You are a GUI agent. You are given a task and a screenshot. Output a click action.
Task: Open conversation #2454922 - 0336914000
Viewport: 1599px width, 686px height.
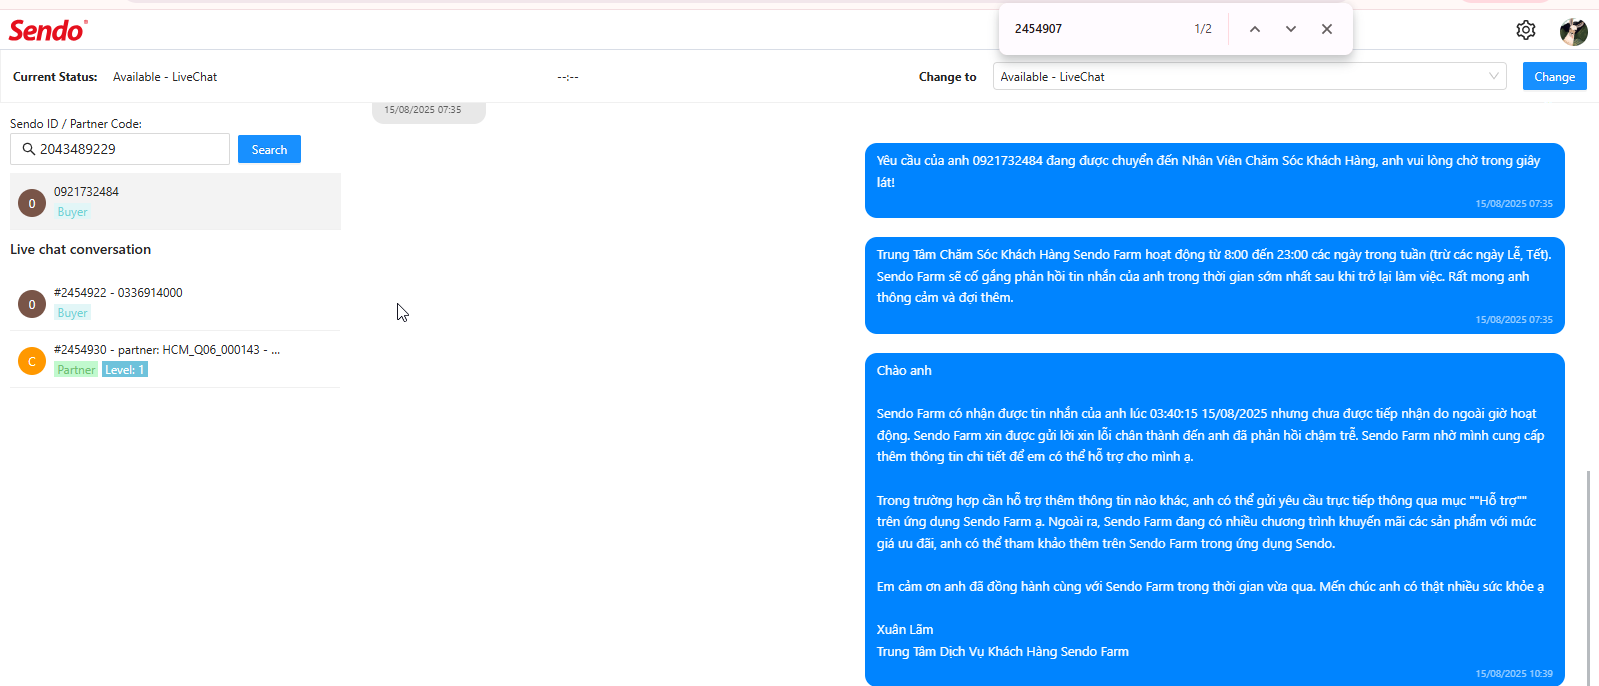click(x=175, y=302)
